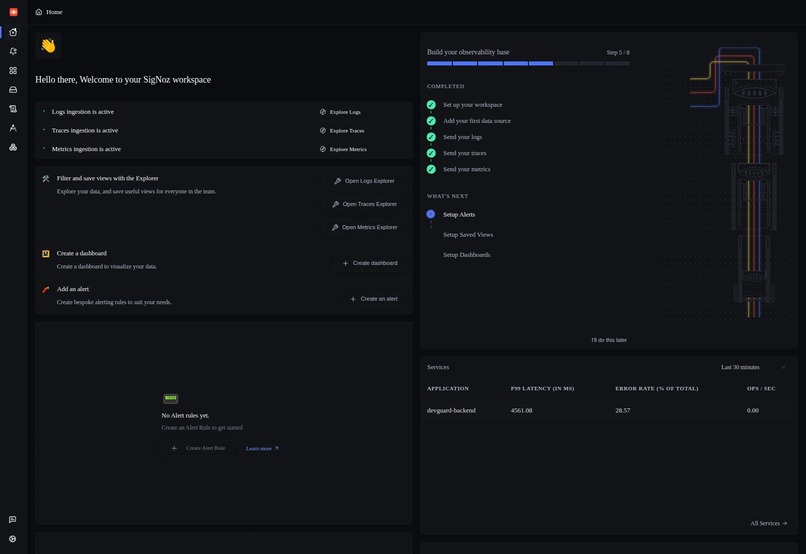This screenshot has height=554, width=806.
Task: Open the All Services link
Action: click(x=768, y=523)
